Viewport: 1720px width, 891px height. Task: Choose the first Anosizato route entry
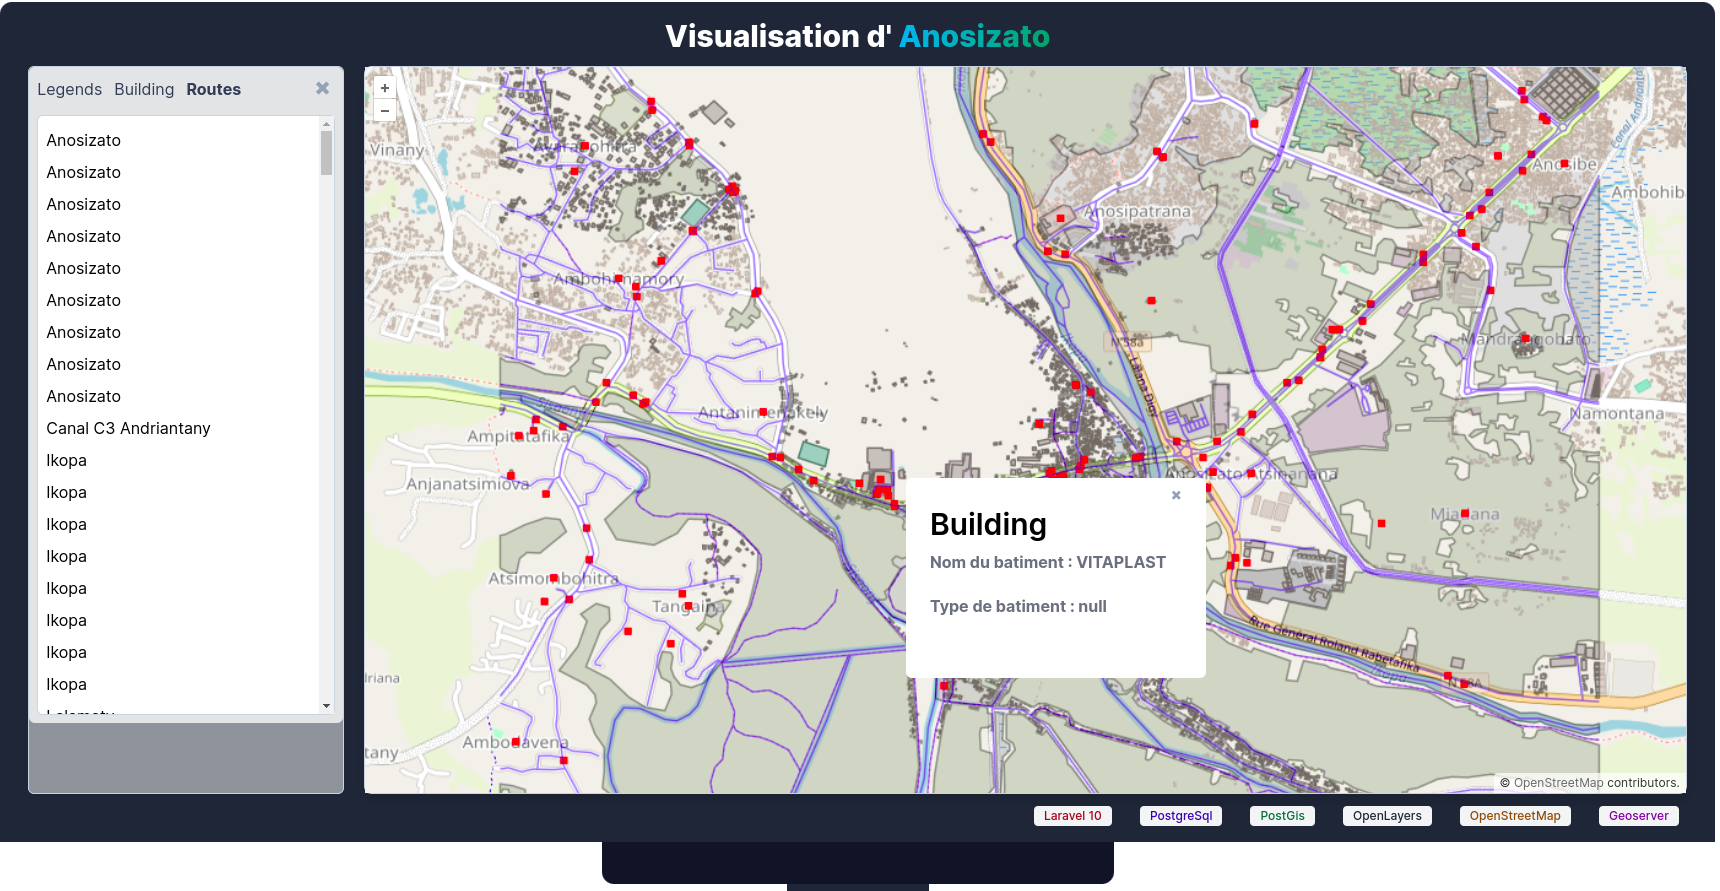[83, 140]
